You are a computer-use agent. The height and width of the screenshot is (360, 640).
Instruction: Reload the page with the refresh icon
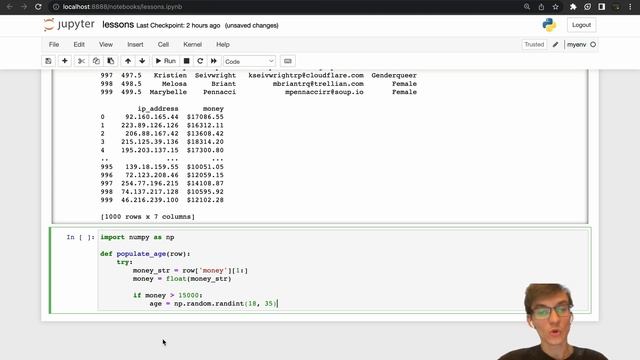(38, 7)
